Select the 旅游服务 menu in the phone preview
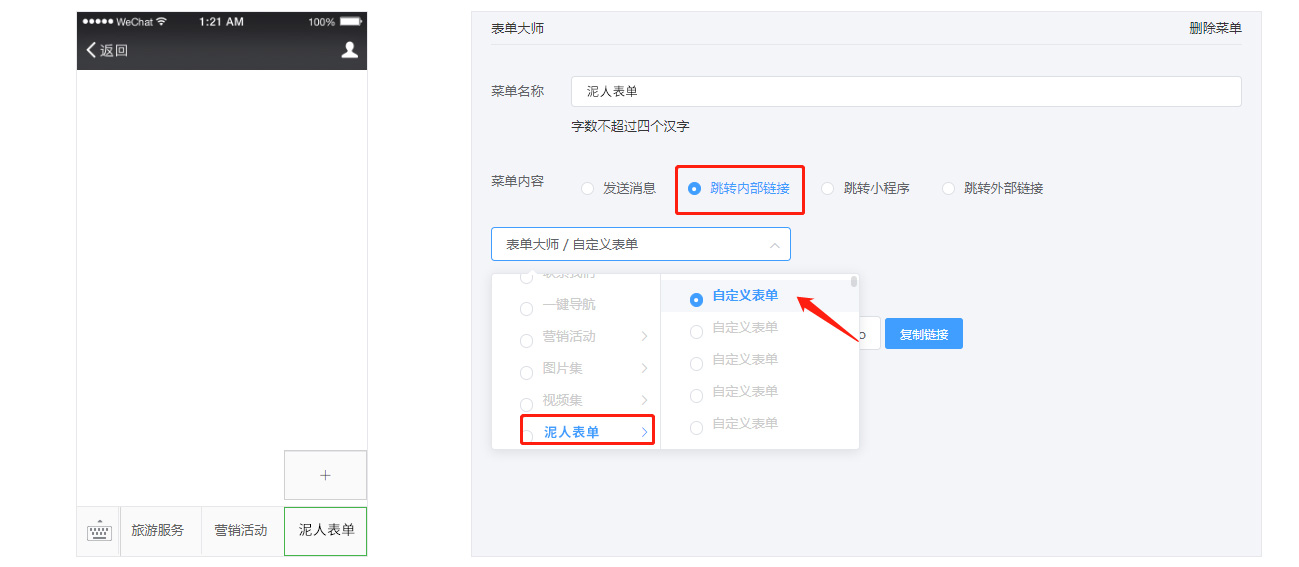1299x567 pixels. pyautogui.click(x=158, y=531)
